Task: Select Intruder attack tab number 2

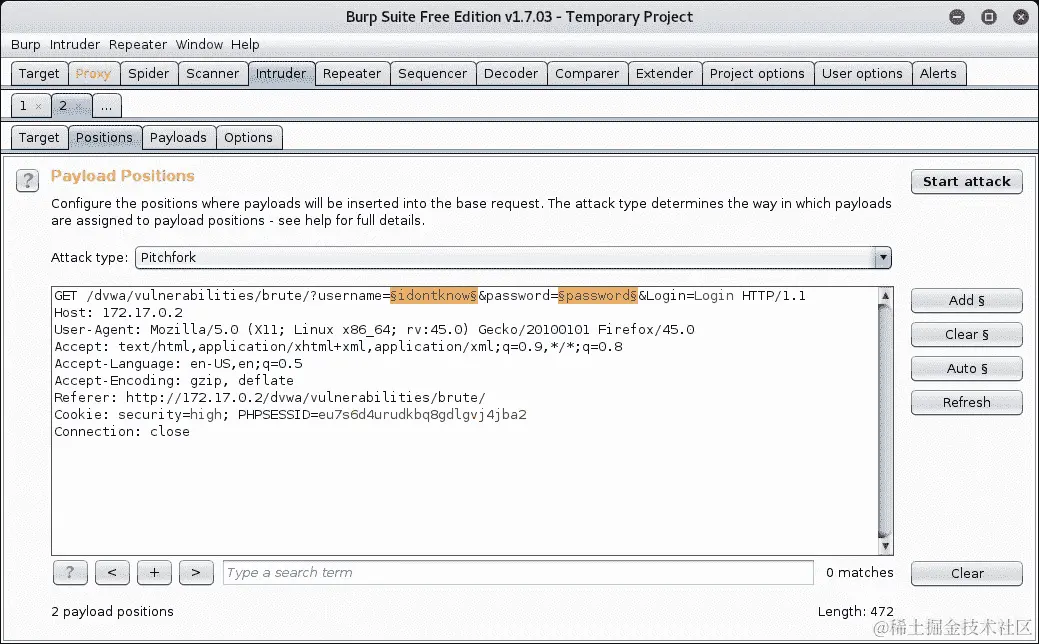Action: [63, 106]
